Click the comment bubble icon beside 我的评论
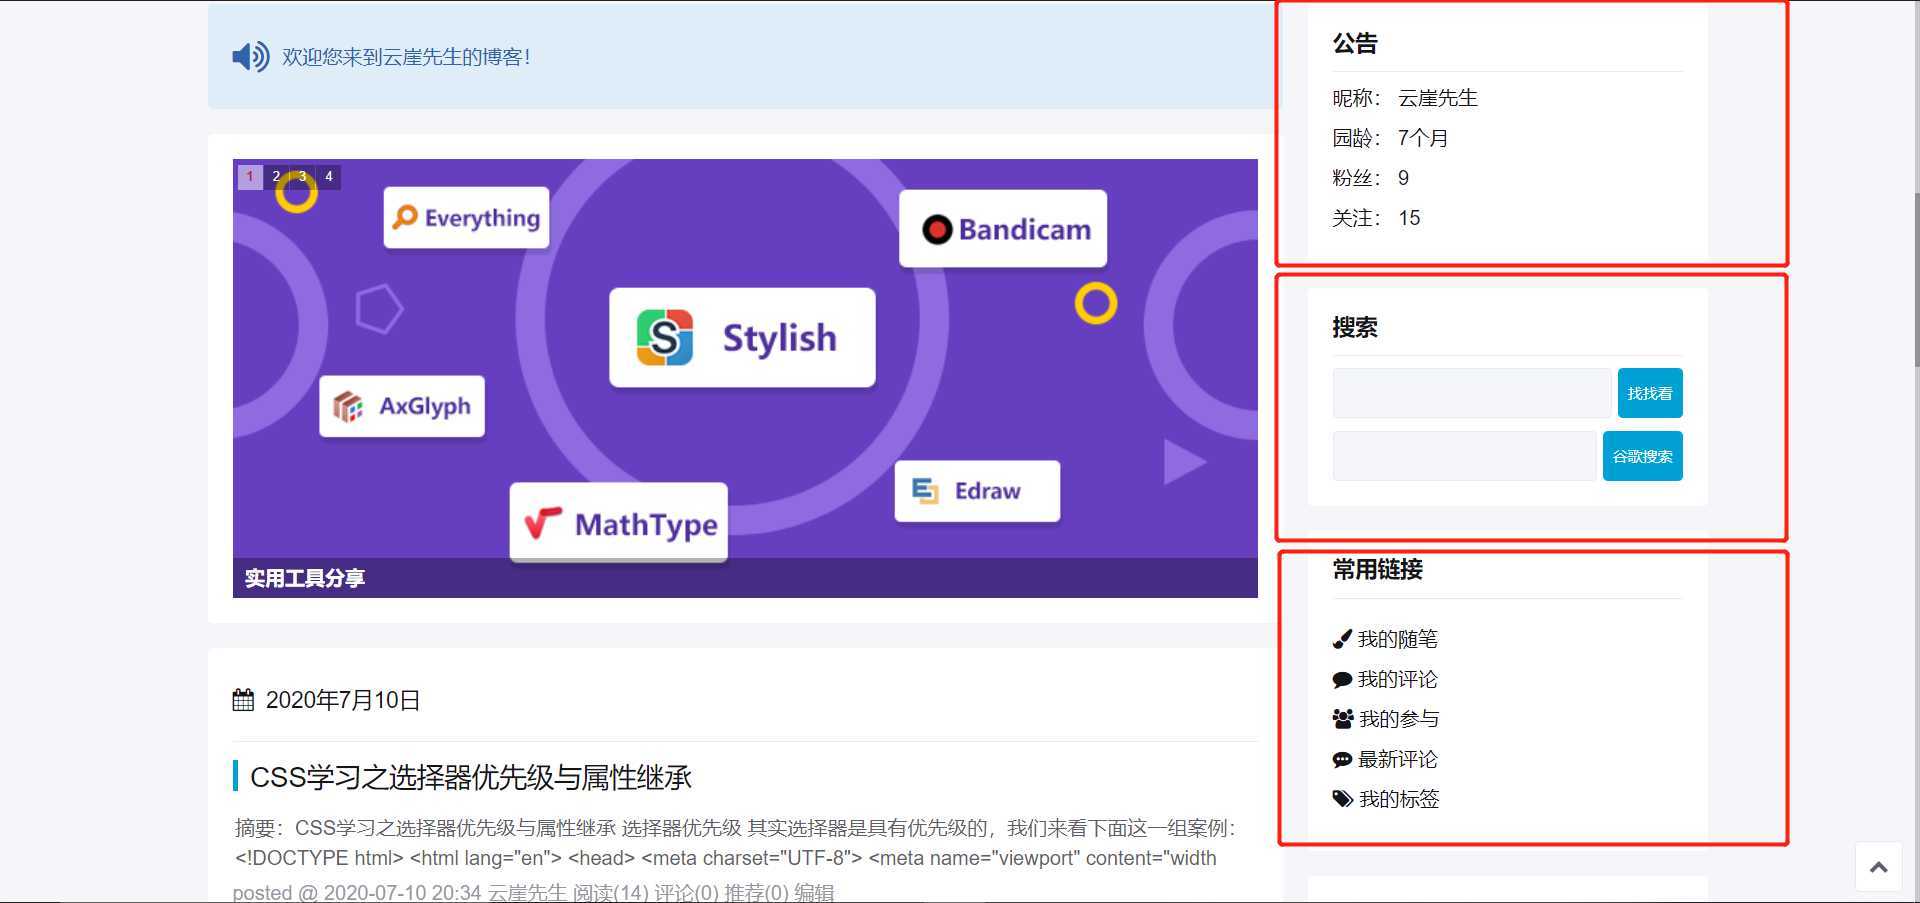This screenshot has width=1920, height=903. coord(1342,679)
